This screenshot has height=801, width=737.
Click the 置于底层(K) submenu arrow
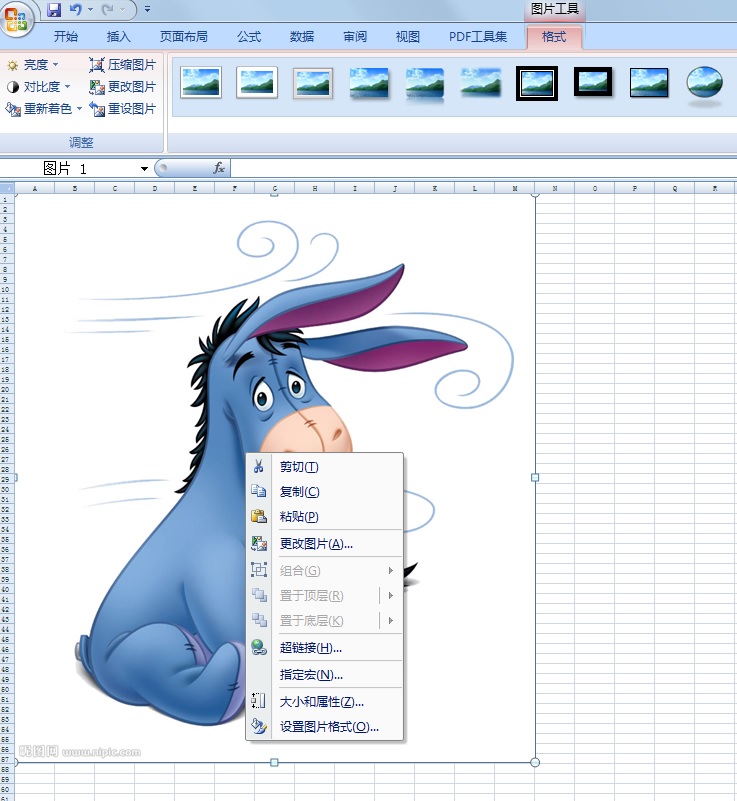pyautogui.click(x=391, y=620)
